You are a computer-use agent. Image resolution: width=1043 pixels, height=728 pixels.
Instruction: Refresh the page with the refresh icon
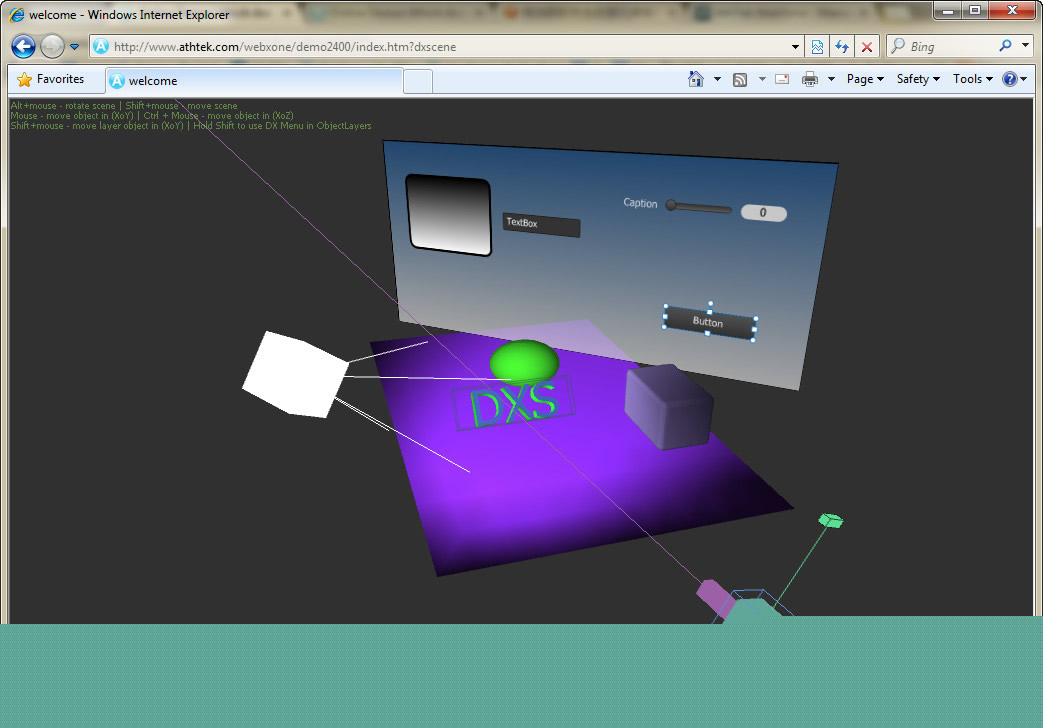click(842, 46)
